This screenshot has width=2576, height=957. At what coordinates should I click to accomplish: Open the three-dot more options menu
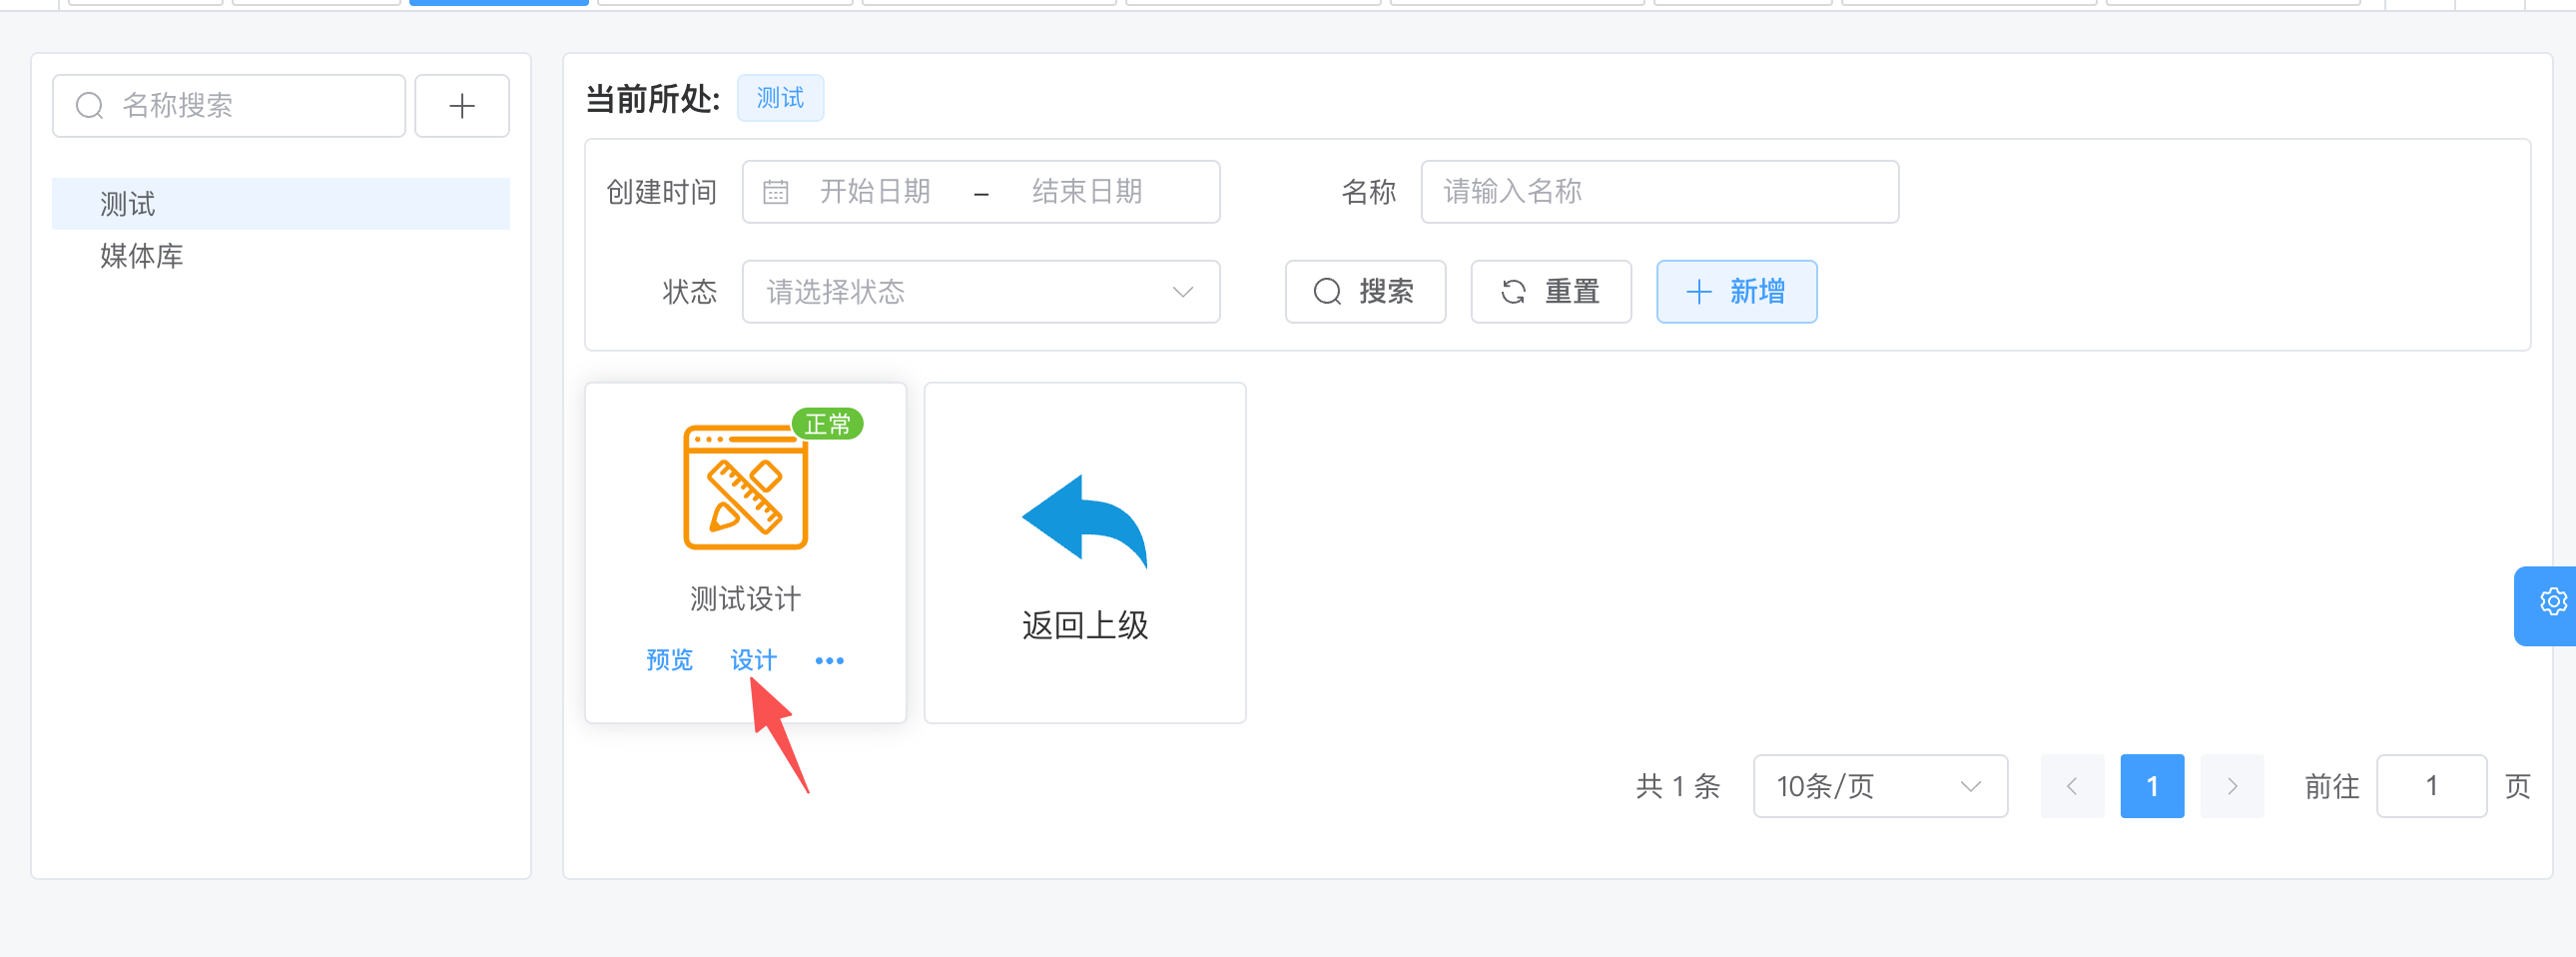pos(829,661)
